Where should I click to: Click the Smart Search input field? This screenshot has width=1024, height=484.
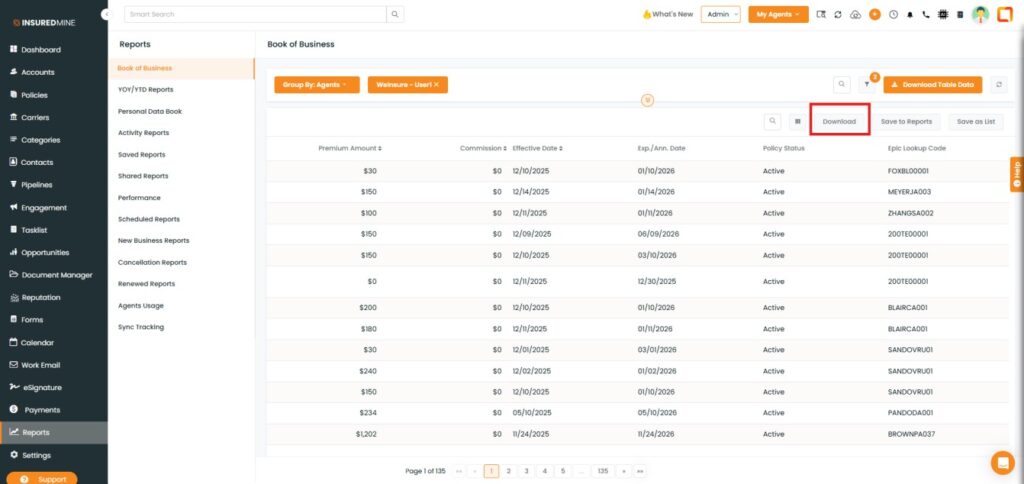[x=255, y=15]
